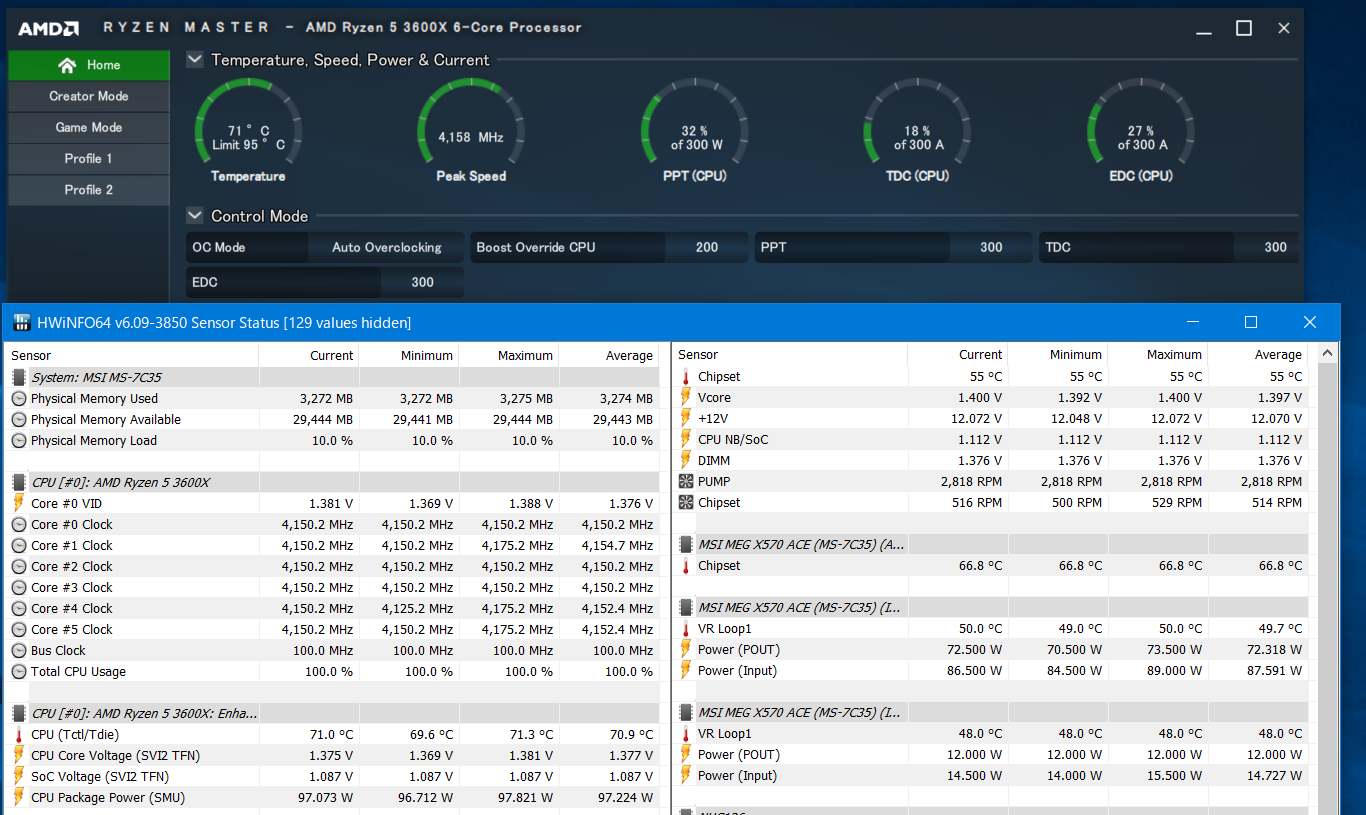Click the HWiNFO scrollbar up arrow

[1327, 353]
